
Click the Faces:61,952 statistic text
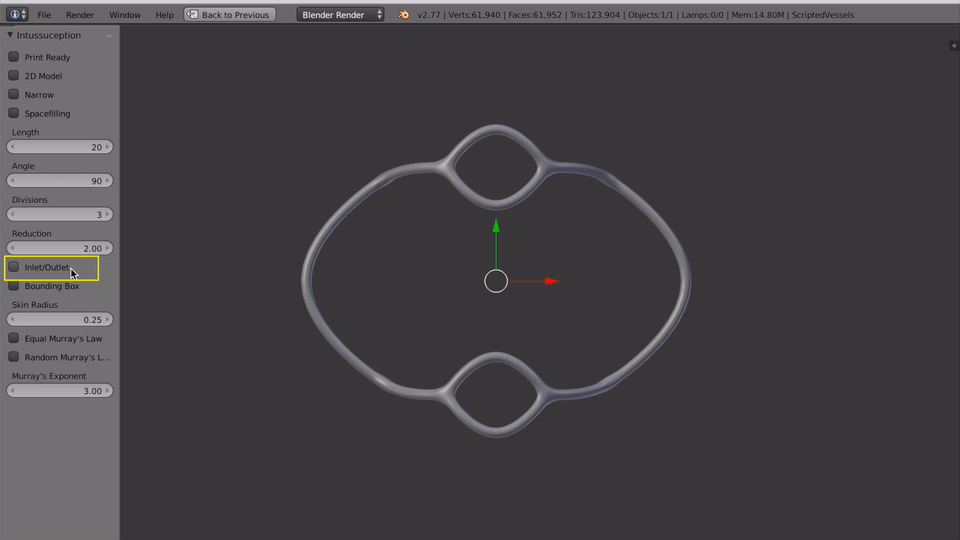534,15
